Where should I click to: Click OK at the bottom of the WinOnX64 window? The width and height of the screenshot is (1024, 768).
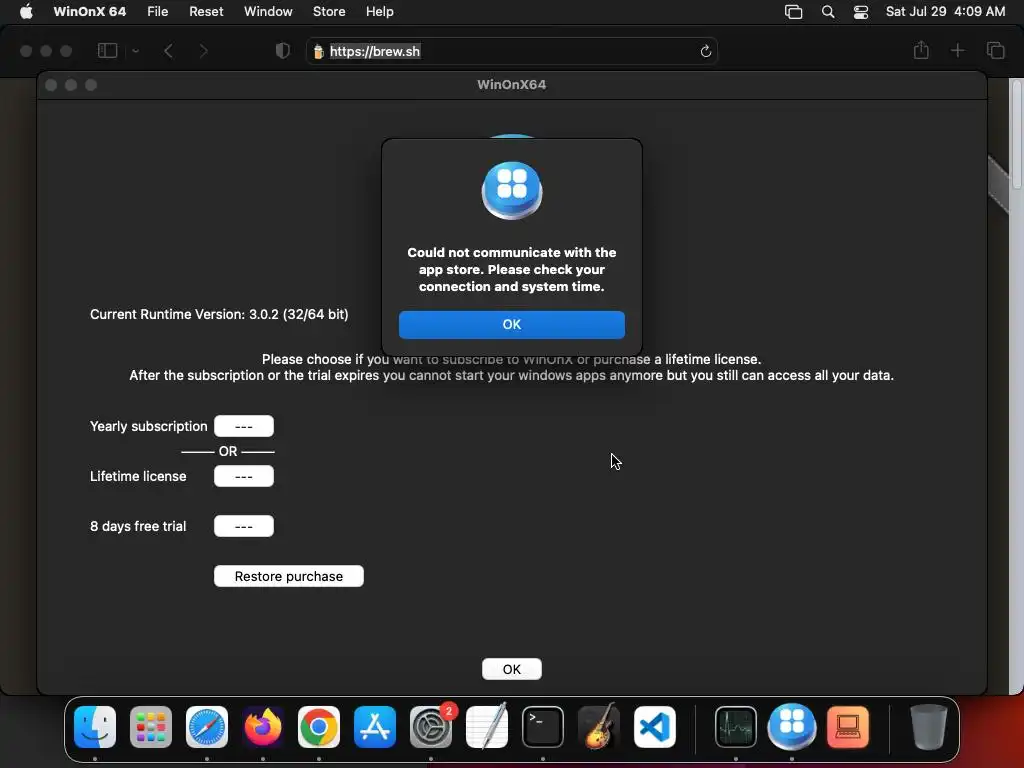511,669
